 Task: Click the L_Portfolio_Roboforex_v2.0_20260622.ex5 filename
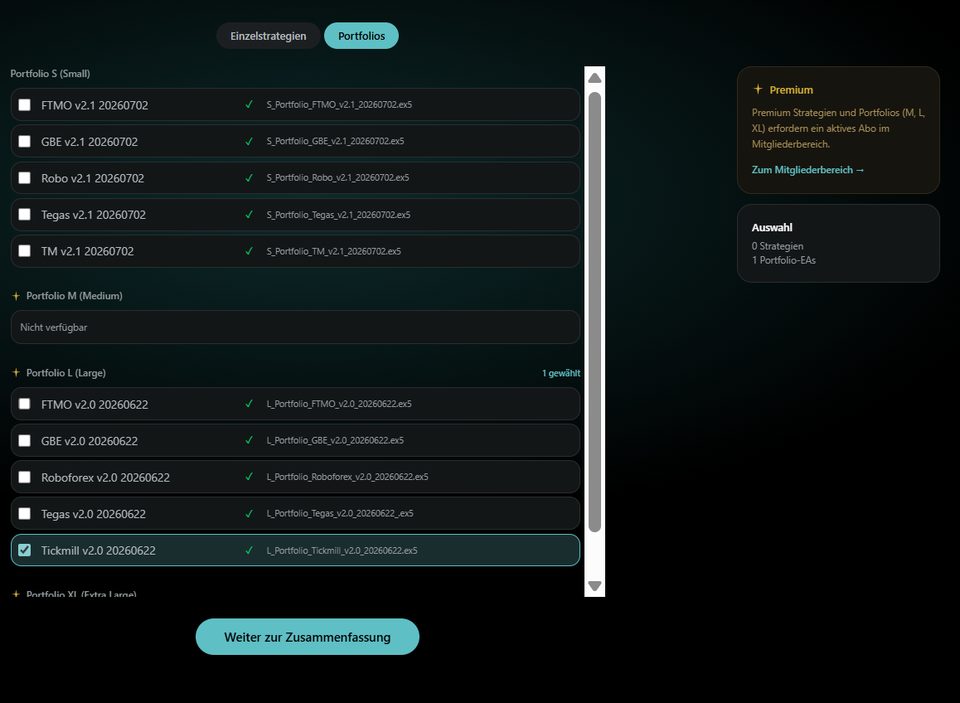coord(347,476)
